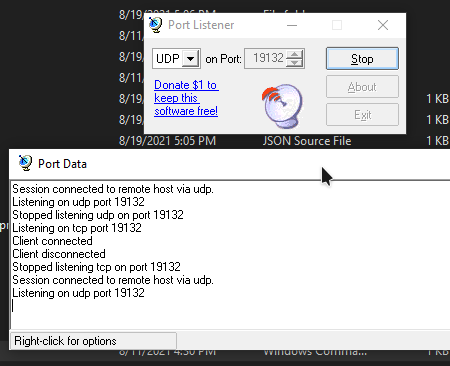450x366 pixels.
Task: Click the 'Client disconnected' log line
Action: click(x=59, y=254)
